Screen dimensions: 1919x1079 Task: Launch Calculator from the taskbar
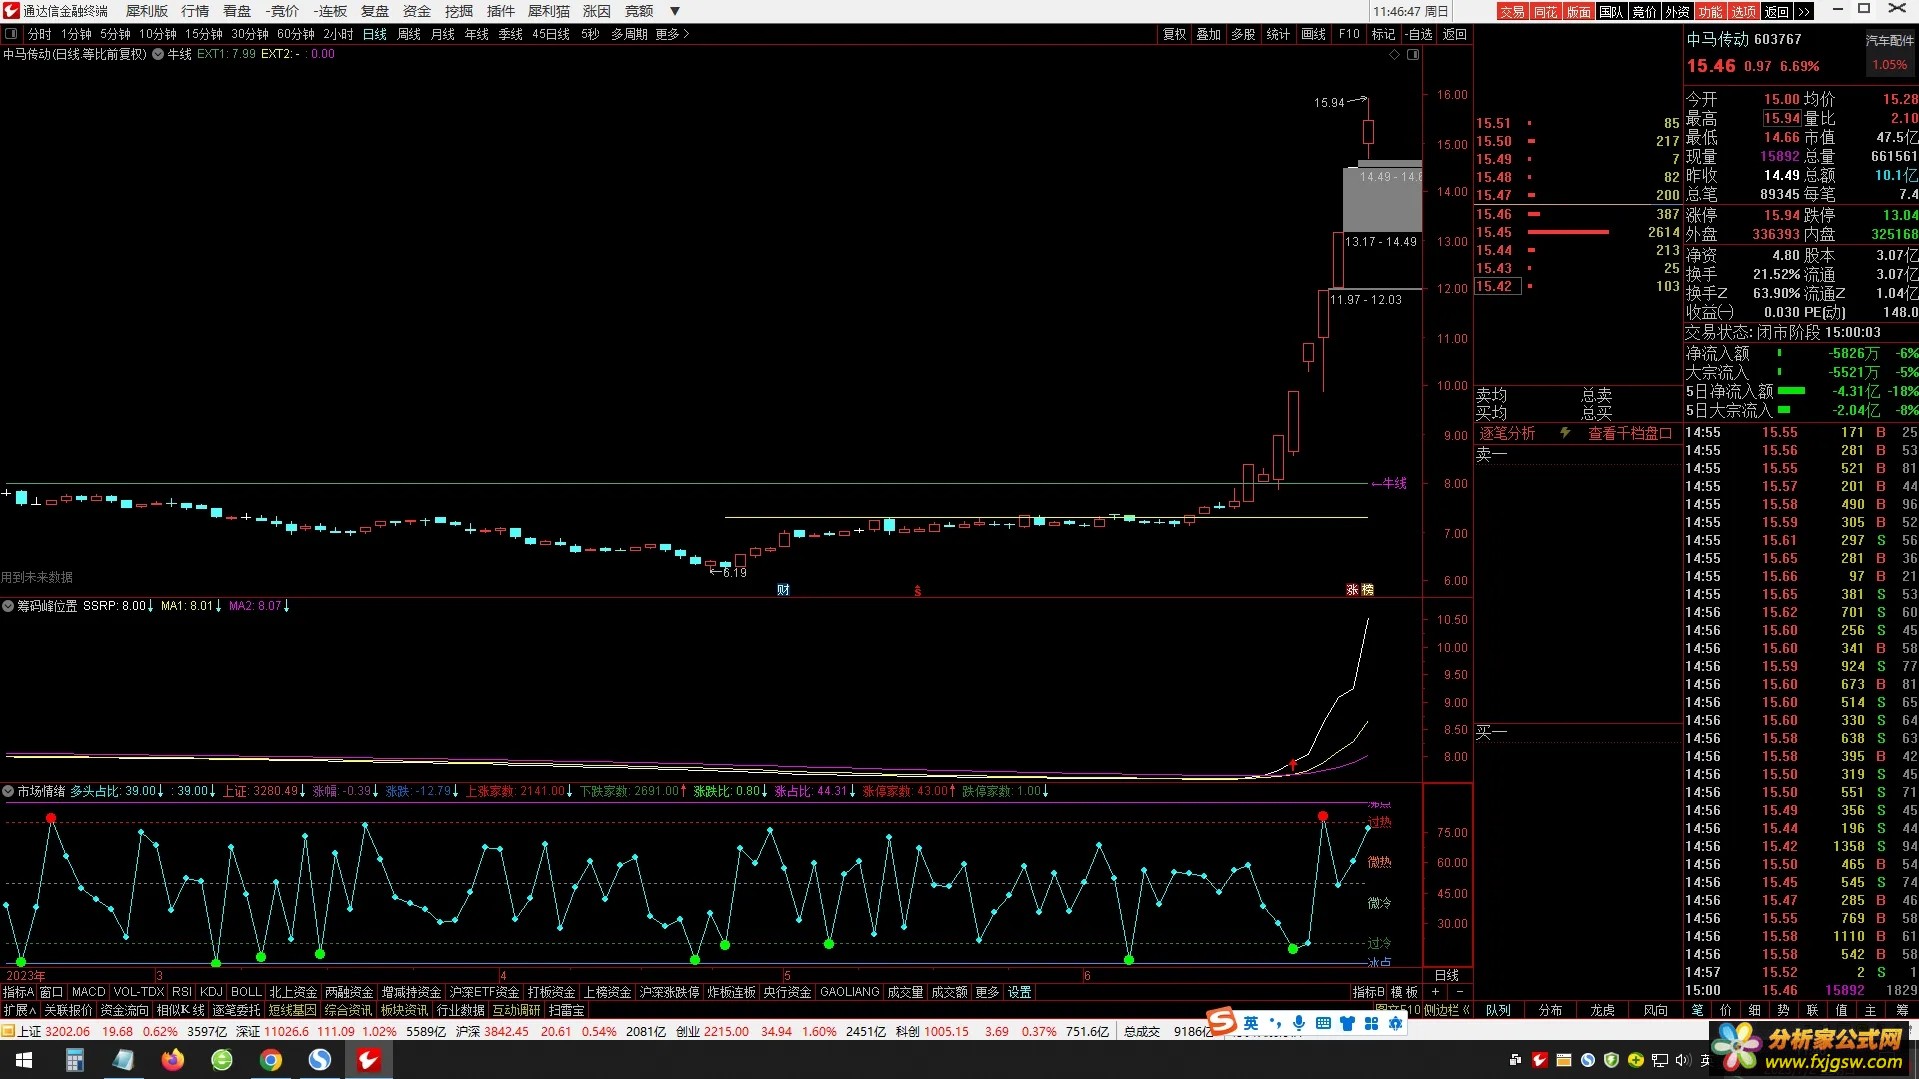[x=75, y=1060]
